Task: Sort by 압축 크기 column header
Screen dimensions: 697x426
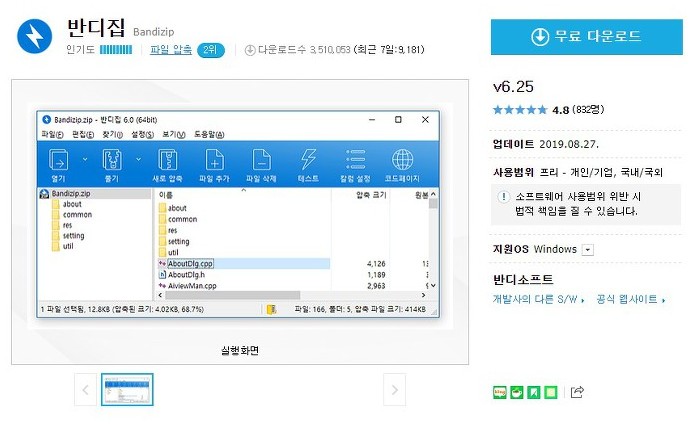Action: pos(371,195)
